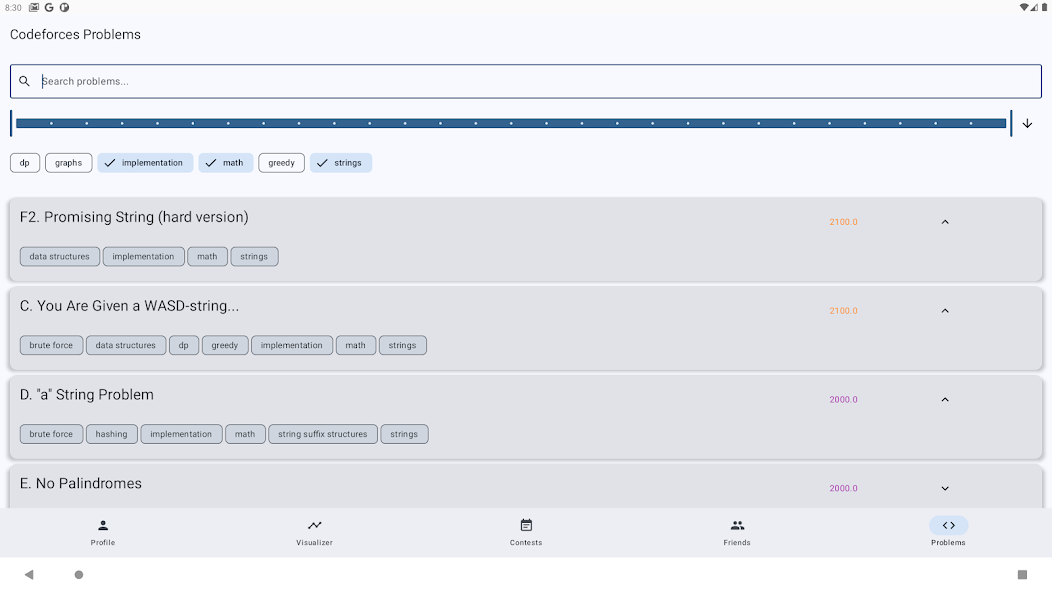Click hashing tag in "a" String card
The image size is (1052, 592).
111,434
